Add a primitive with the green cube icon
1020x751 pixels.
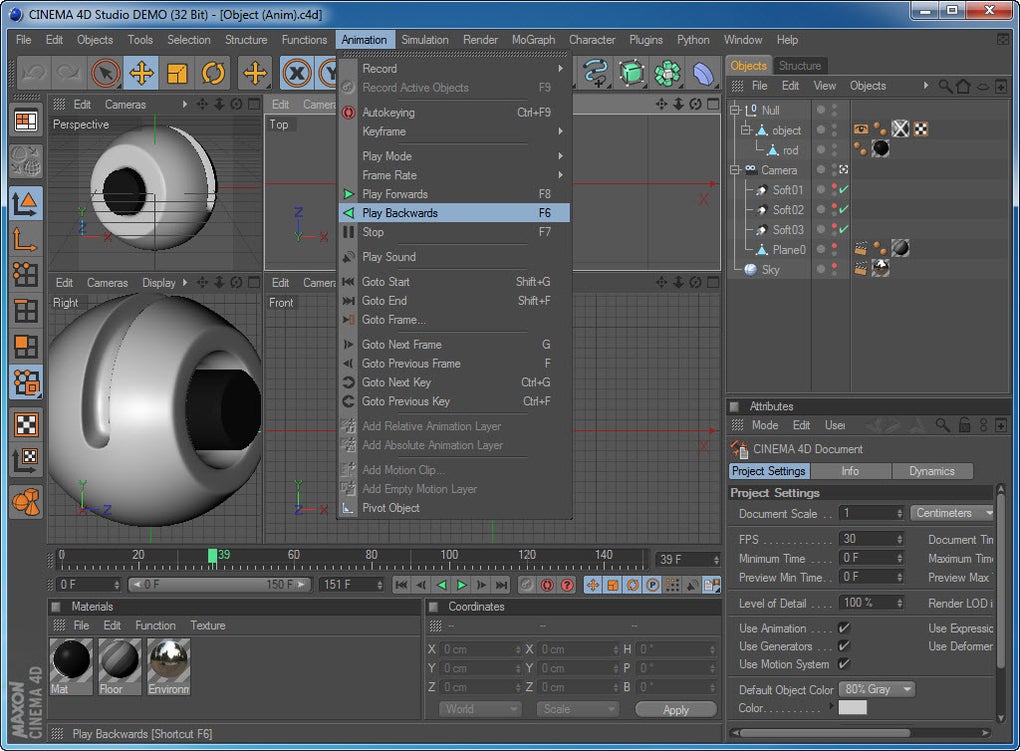631,73
